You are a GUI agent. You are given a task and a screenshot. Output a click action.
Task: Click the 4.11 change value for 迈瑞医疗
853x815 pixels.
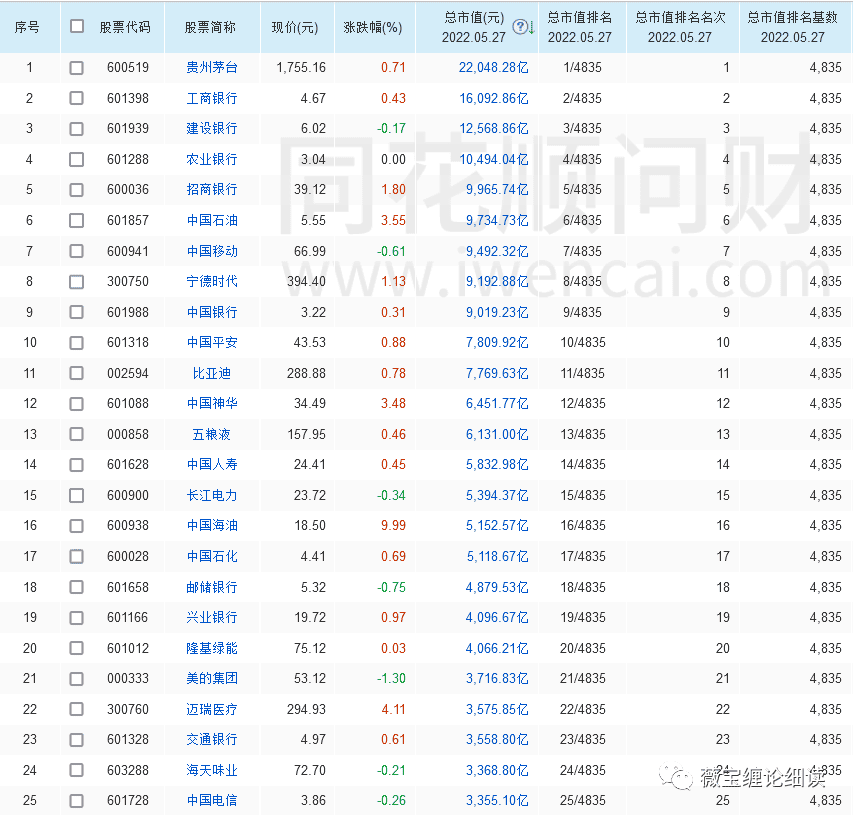[x=393, y=709]
